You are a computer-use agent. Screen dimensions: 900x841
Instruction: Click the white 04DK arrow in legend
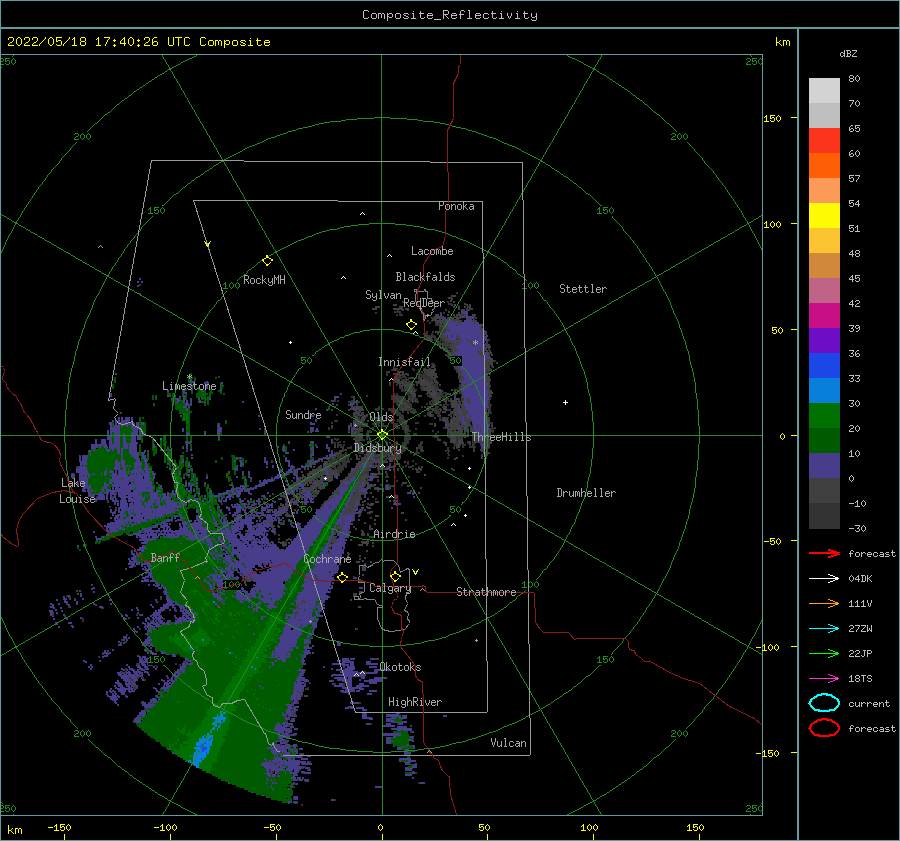tap(824, 578)
